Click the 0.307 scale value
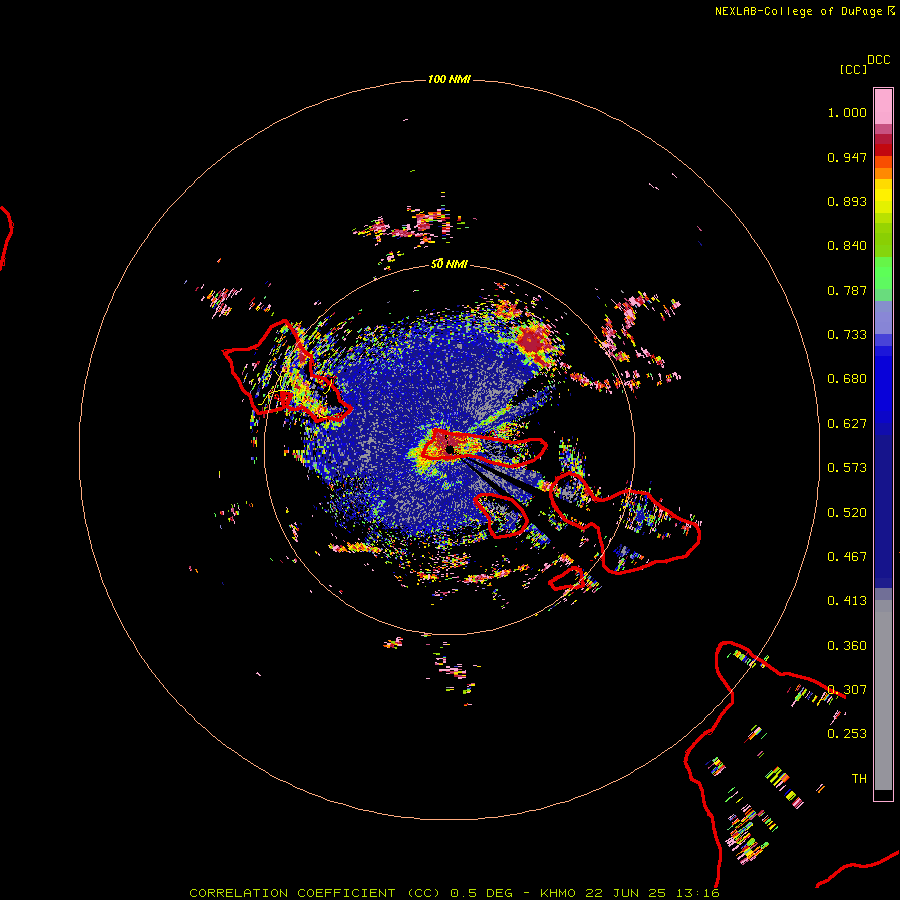900x900 pixels. click(847, 690)
